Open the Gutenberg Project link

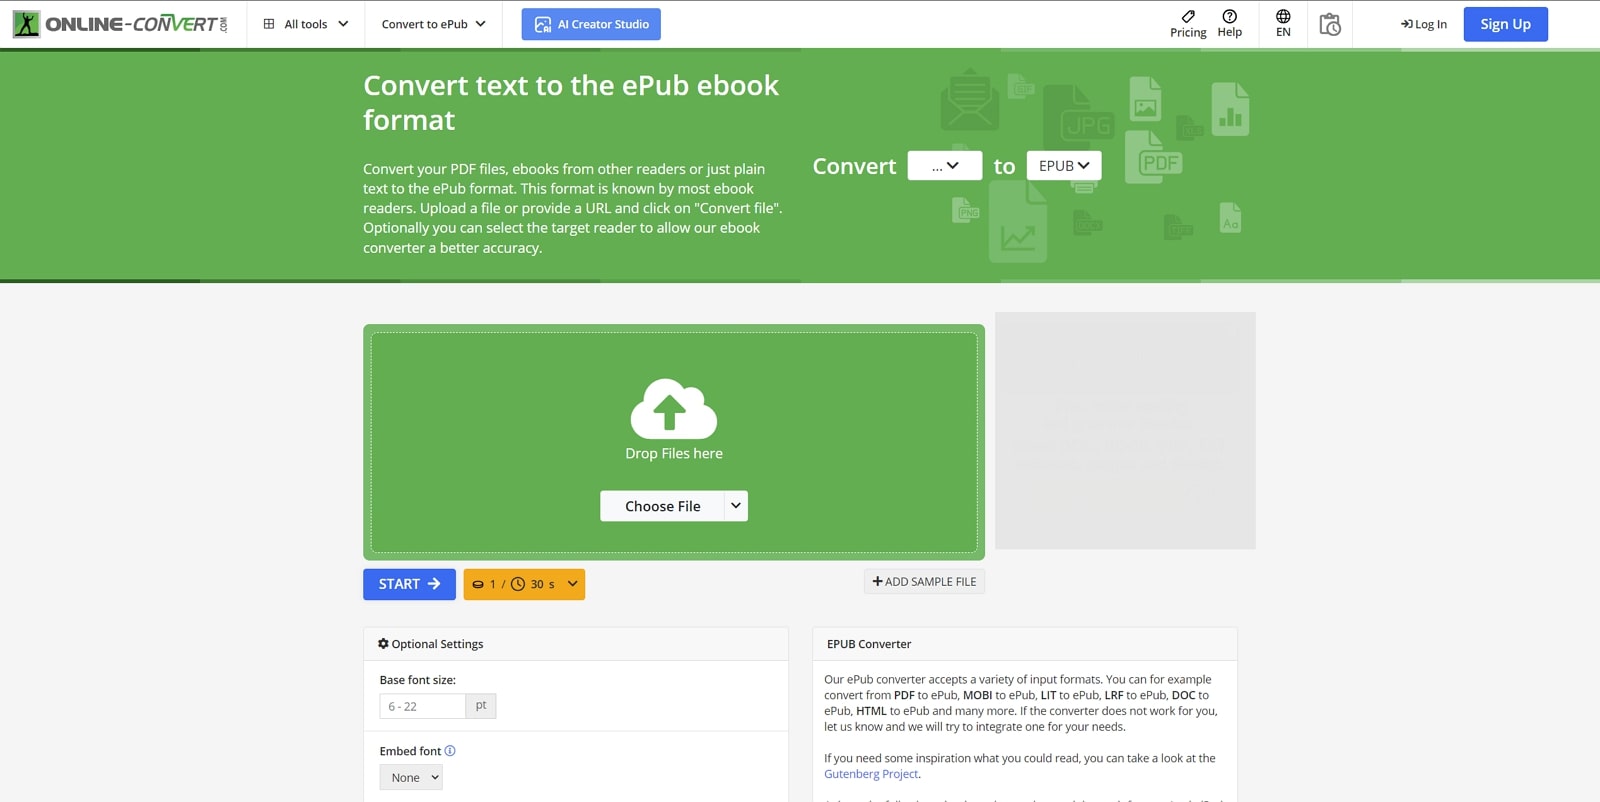pos(871,774)
